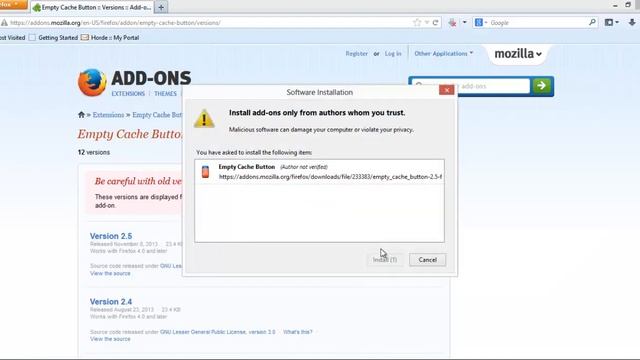Open the GNU Lesser General Public License link for Version 2.4
Image resolution: width=640 pixels, height=360 pixels.
pos(218,332)
